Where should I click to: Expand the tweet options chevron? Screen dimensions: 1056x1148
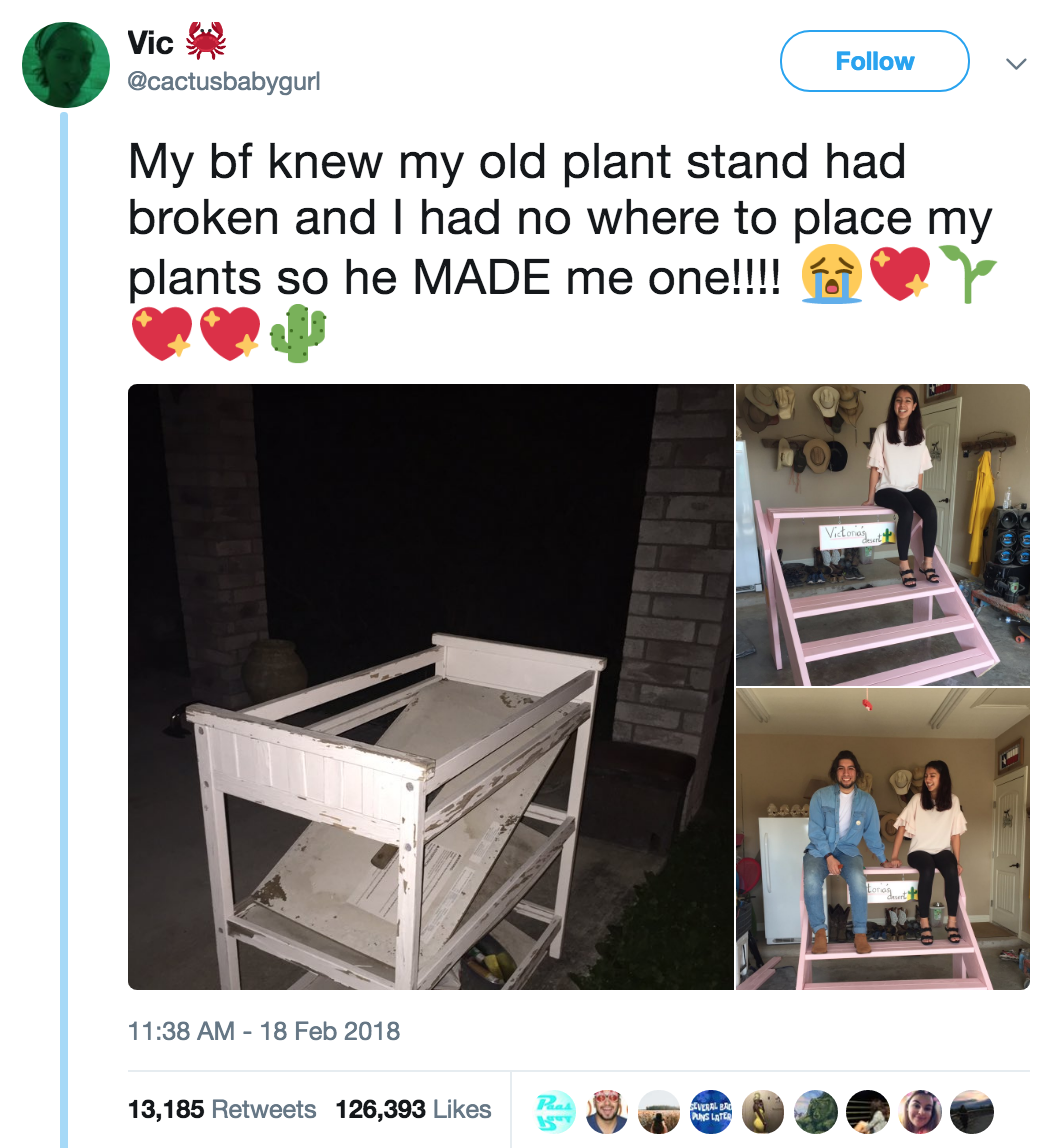1016,64
